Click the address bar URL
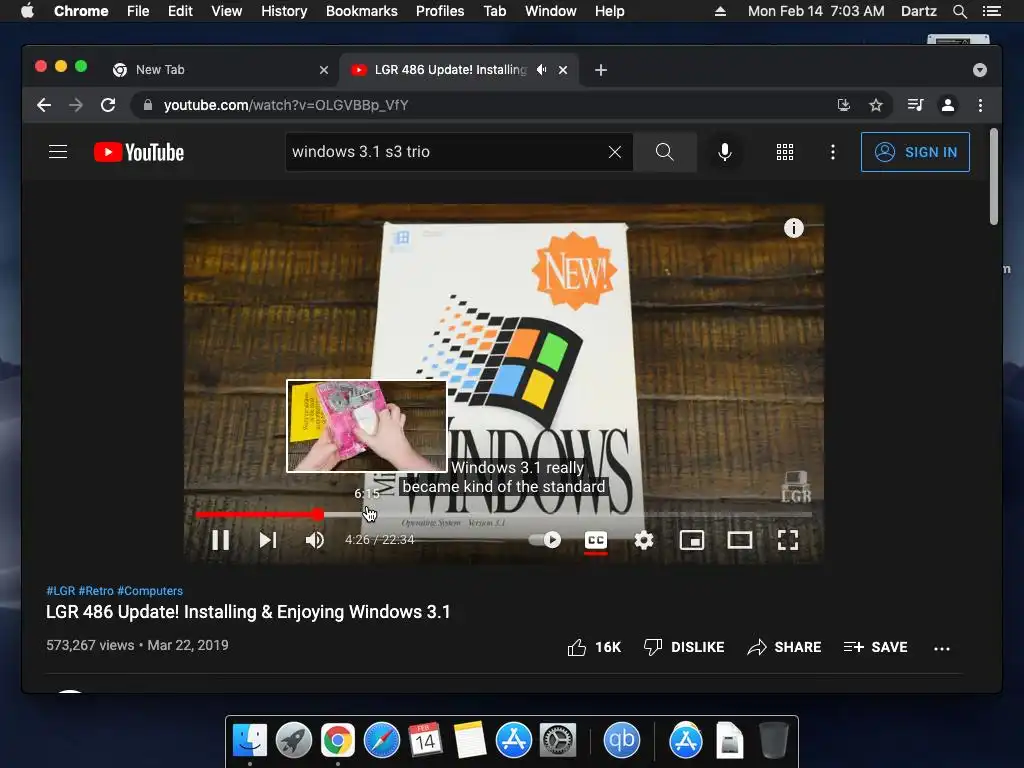 [x=286, y=105]
